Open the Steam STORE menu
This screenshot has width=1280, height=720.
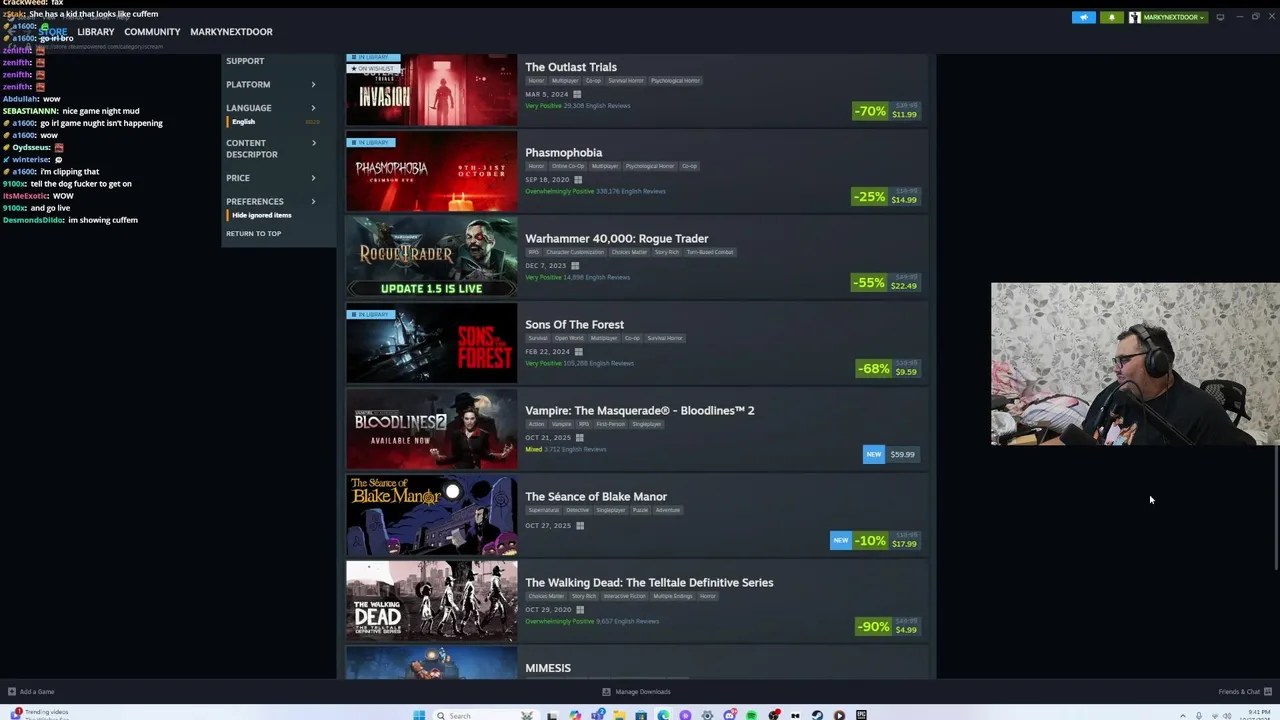(x=53, y=32)
